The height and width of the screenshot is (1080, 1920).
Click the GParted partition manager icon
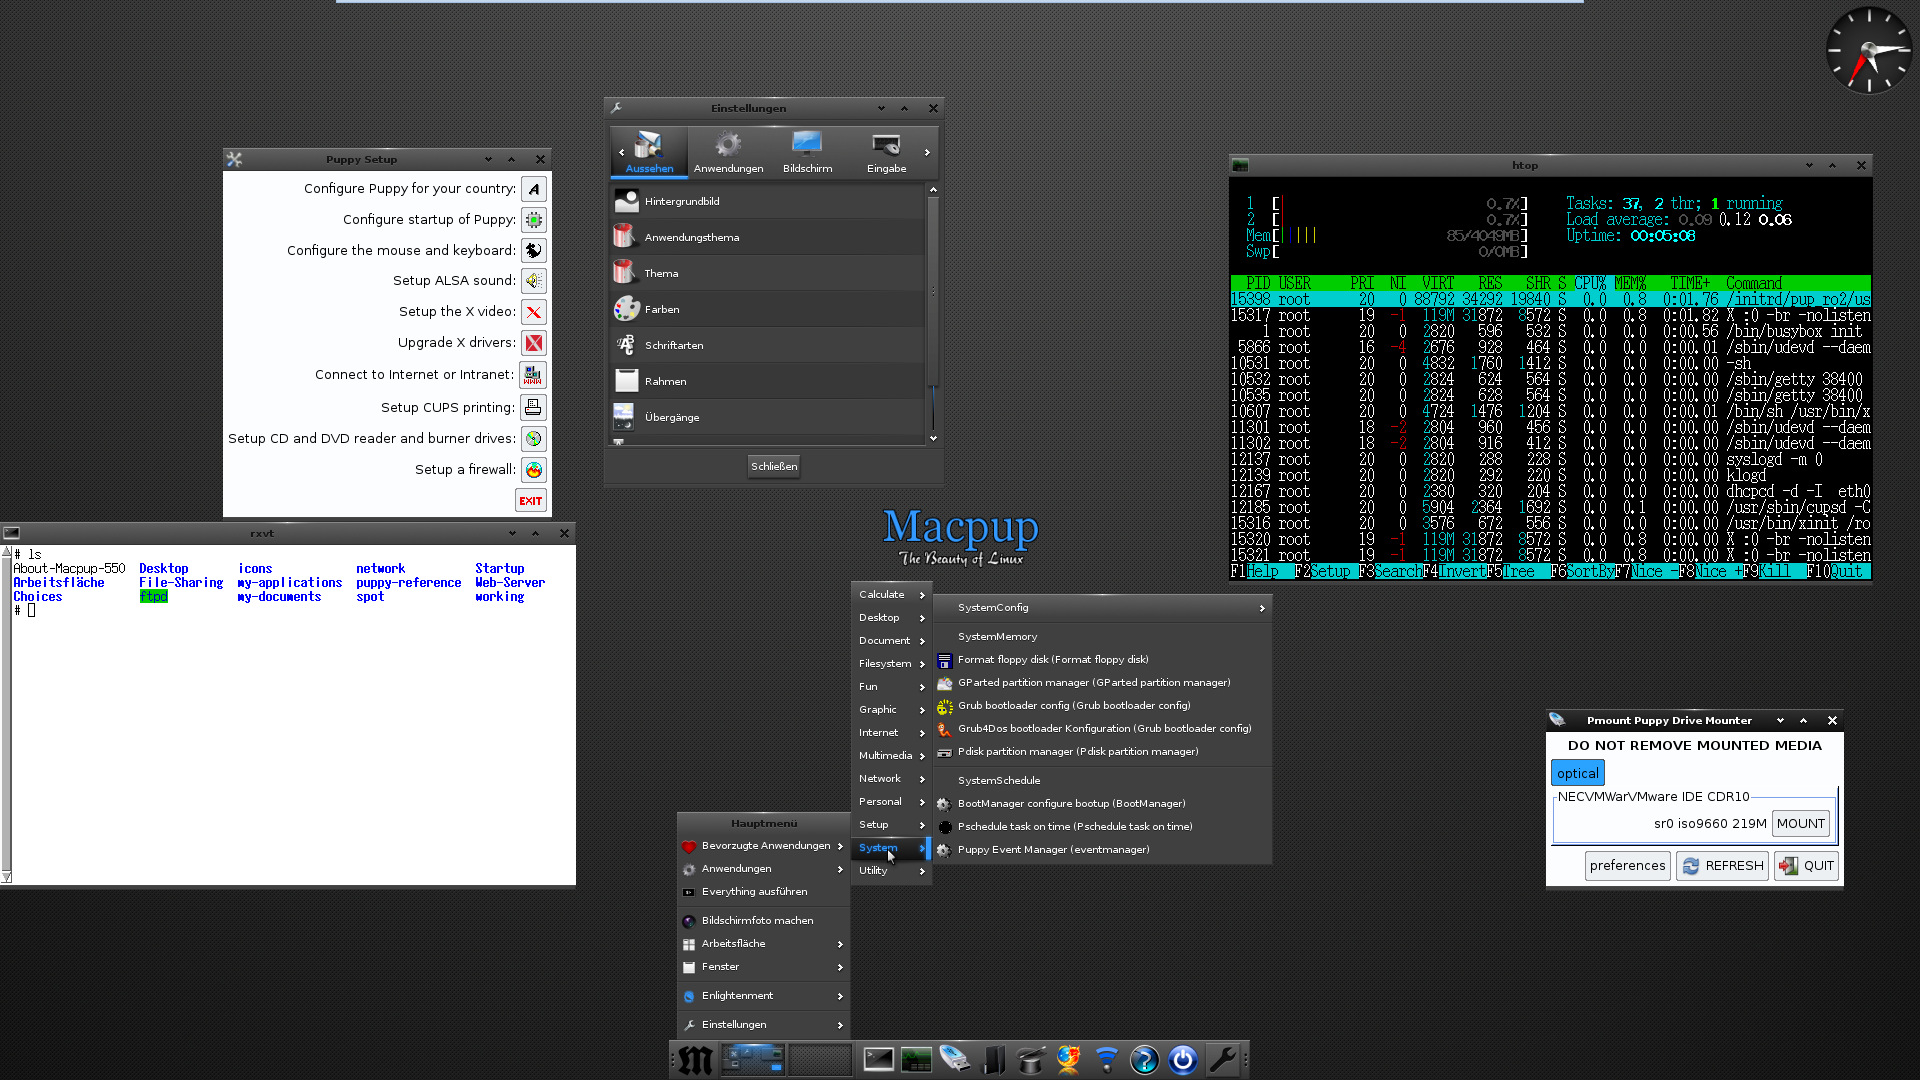pyautogui.click(x=944, y=683)
